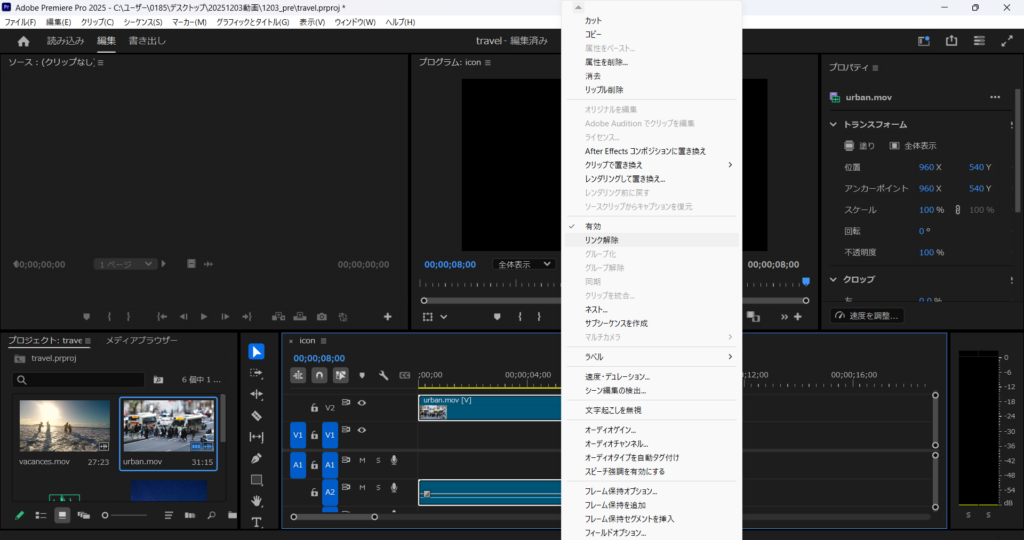
Task: Toggle timeline snapping magnet button
Action: coord(319,375)
